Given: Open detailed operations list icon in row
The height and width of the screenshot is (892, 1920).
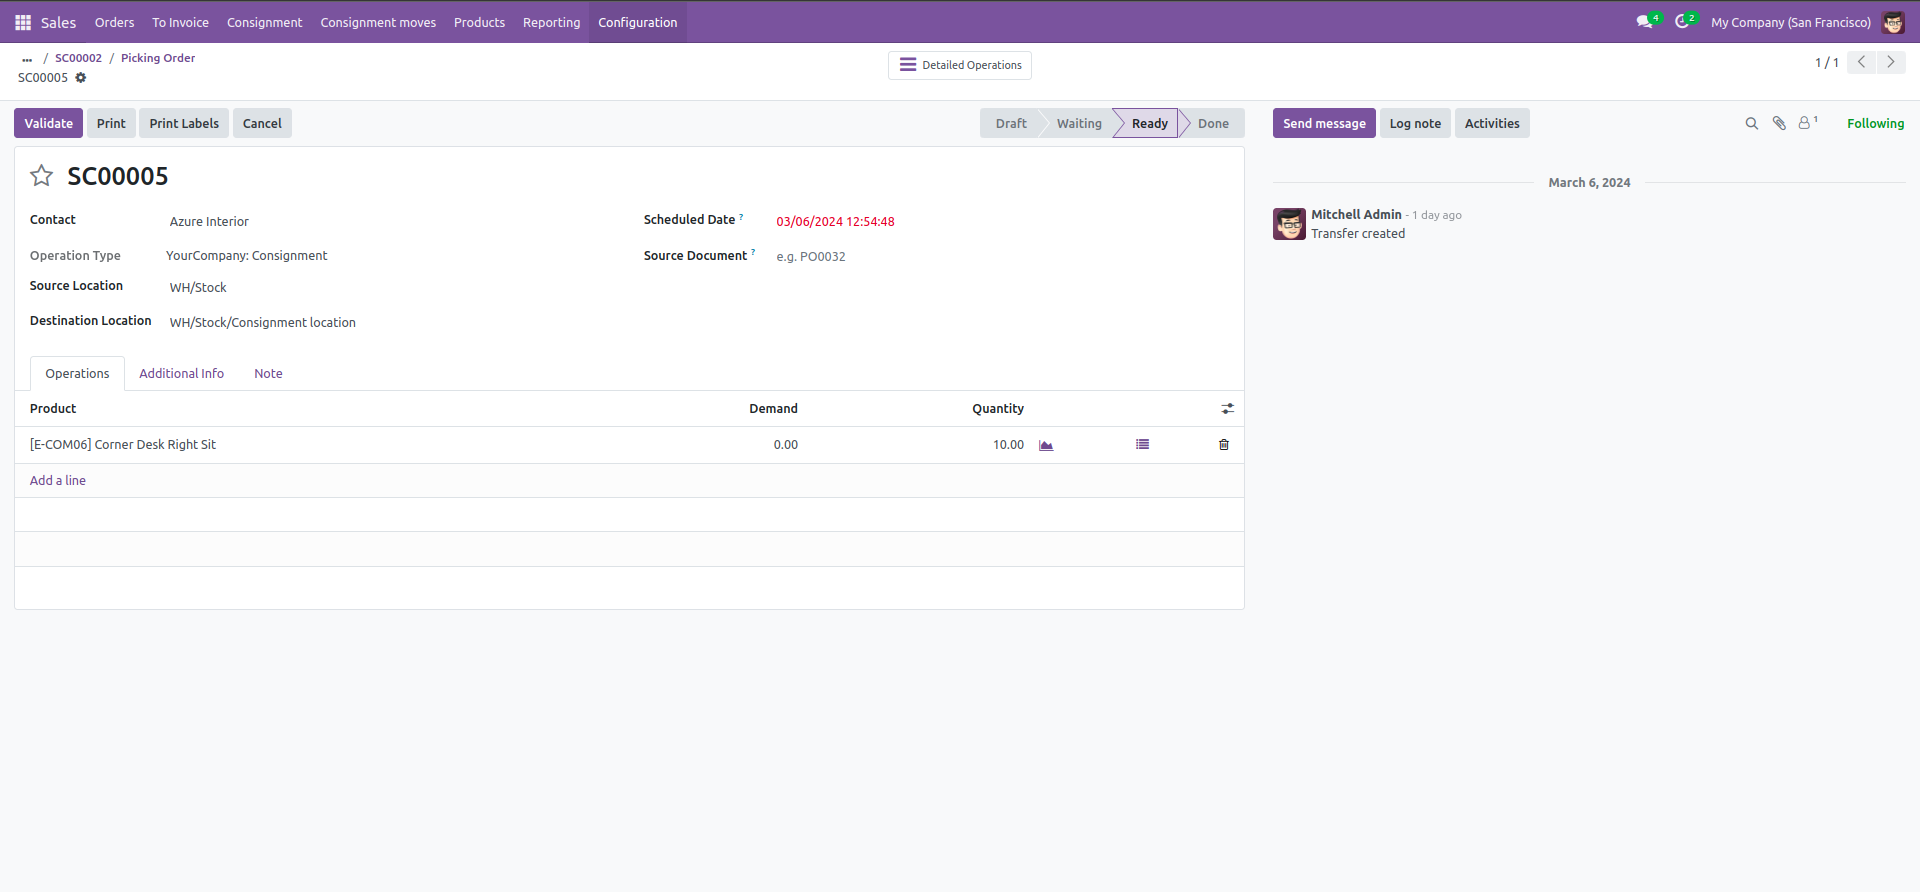Looking at the screenshot, I should pyautogui.click(x=1142, y=444).
